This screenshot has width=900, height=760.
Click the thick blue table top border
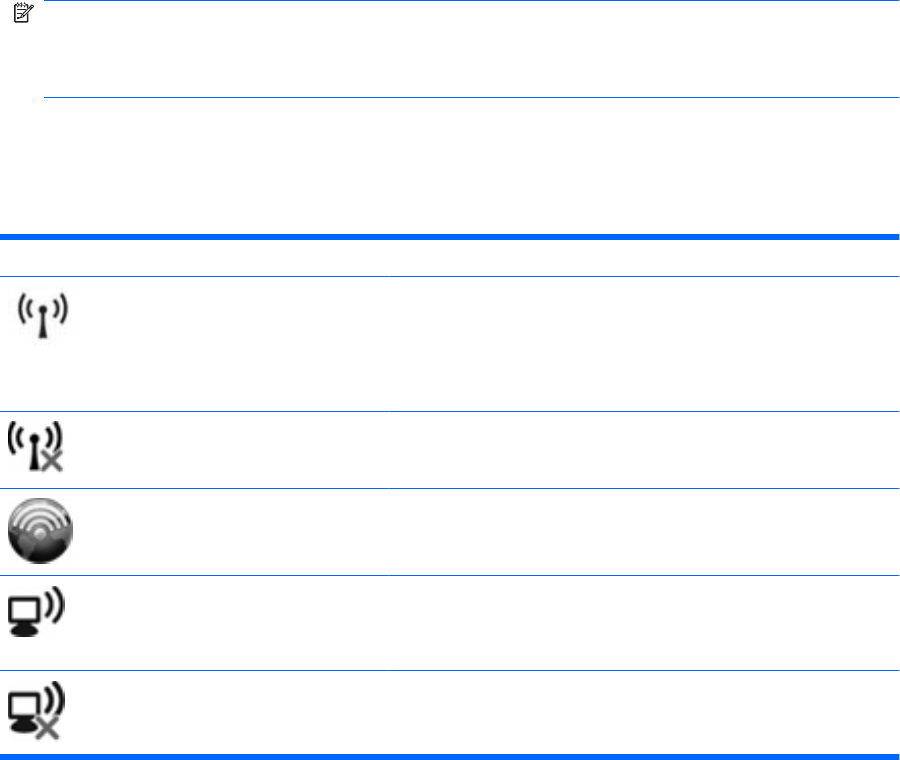(x=450, y=237)
